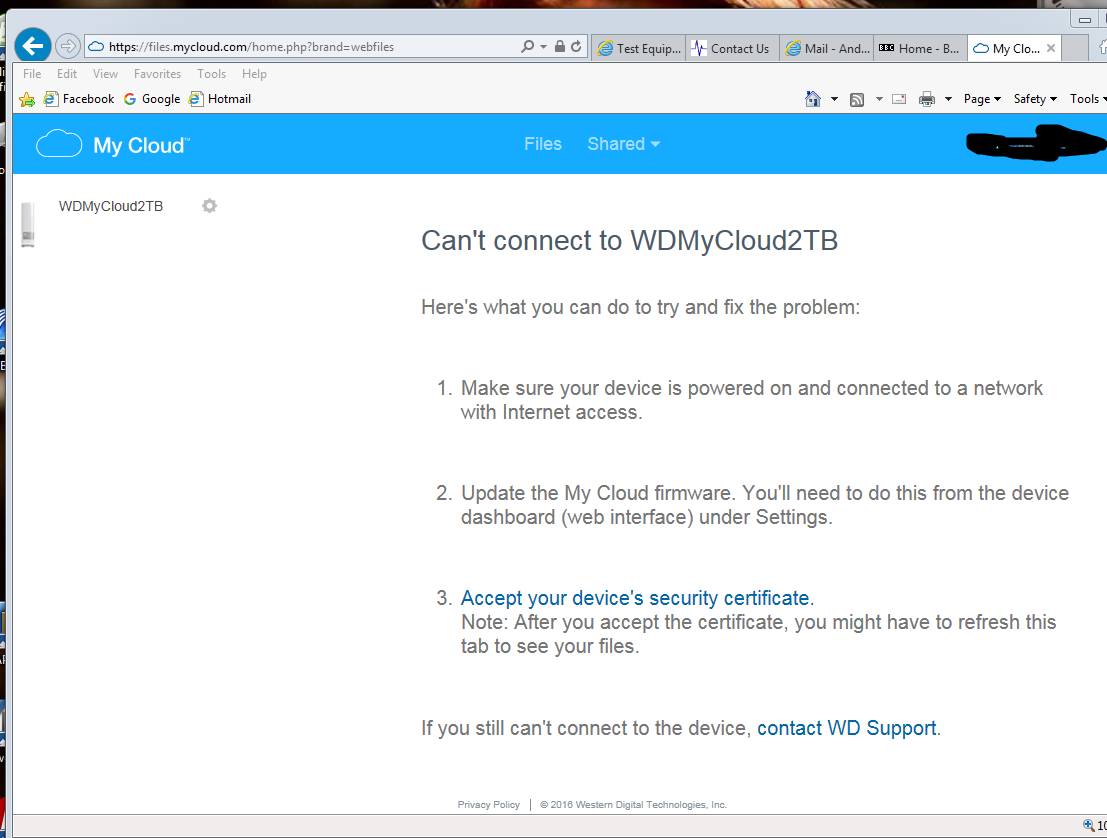Open the File menu
Viewport: 1107px width, 838px height.
click(32, 73)
